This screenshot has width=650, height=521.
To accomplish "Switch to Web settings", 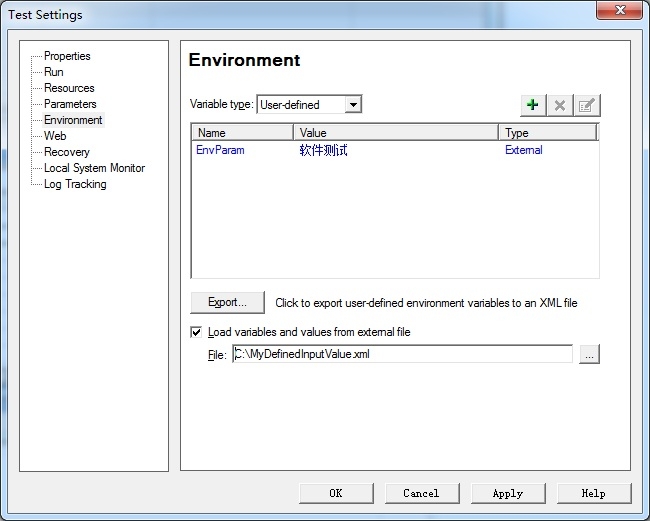I will [x=55, y=136].
